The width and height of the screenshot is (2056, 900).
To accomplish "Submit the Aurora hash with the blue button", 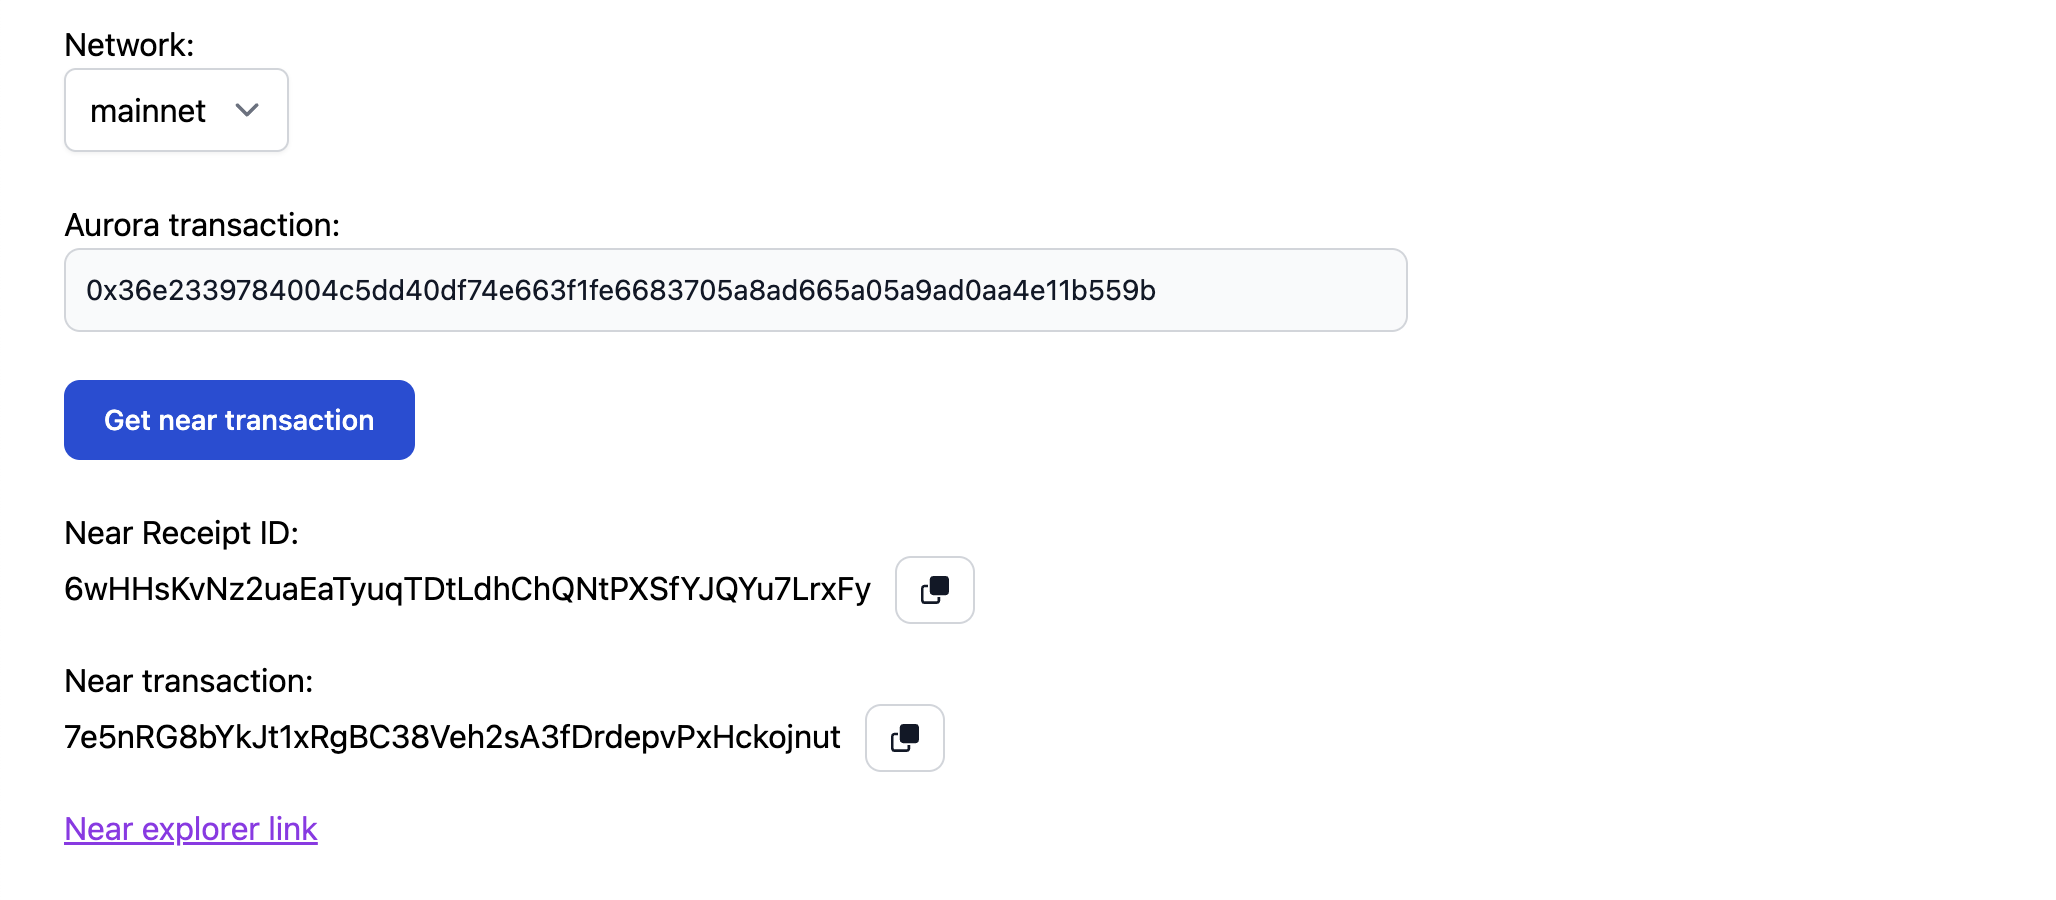I will pos(239,420).
